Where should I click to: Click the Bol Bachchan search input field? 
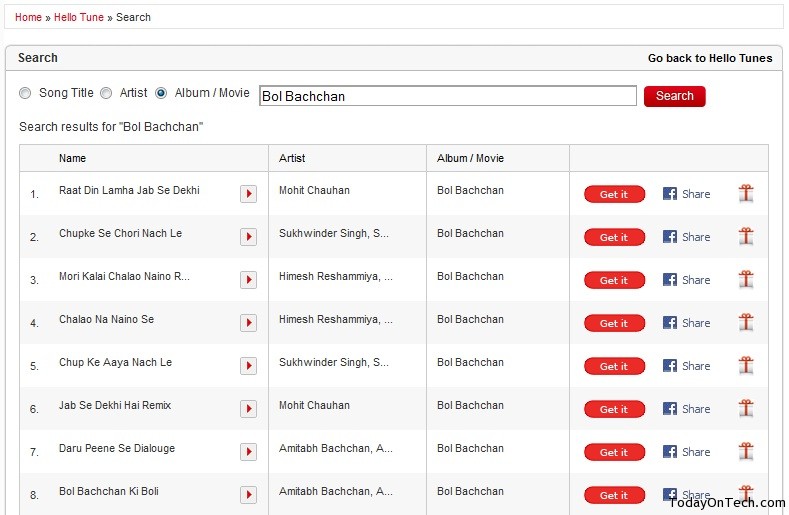click(448, 96)
